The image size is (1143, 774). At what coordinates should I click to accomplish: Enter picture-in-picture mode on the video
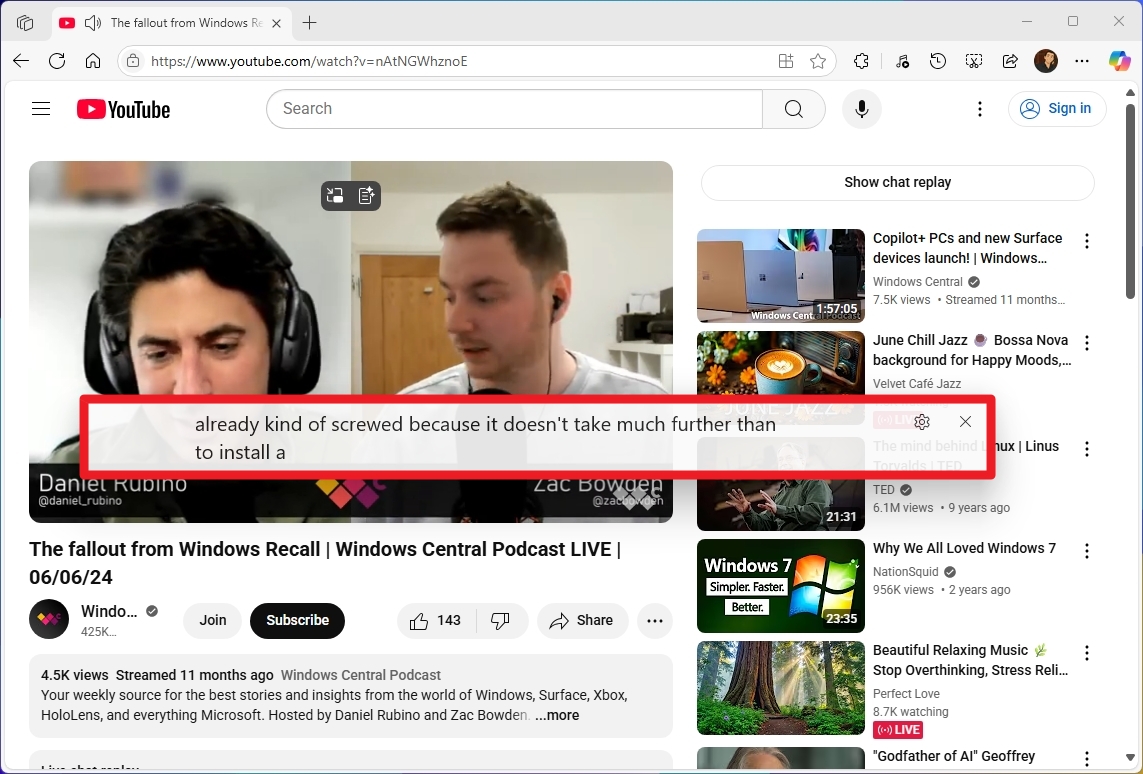pos(334,195)
